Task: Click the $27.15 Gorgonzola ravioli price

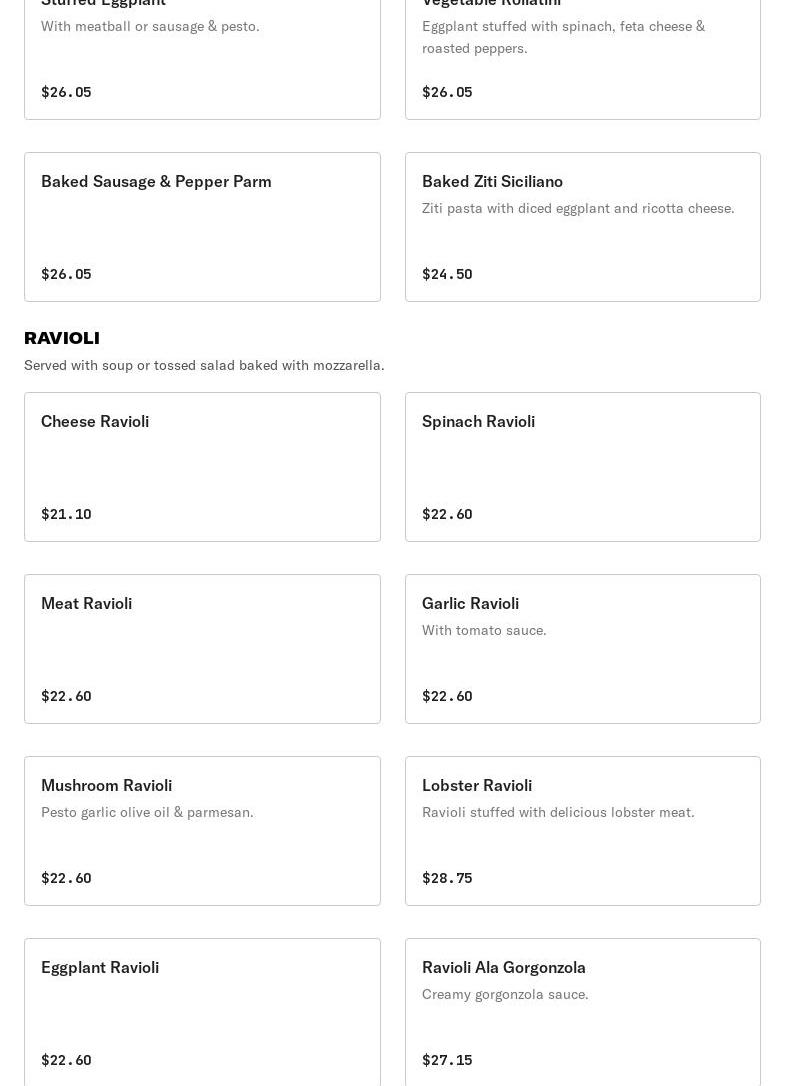Action: [447, 1060]
